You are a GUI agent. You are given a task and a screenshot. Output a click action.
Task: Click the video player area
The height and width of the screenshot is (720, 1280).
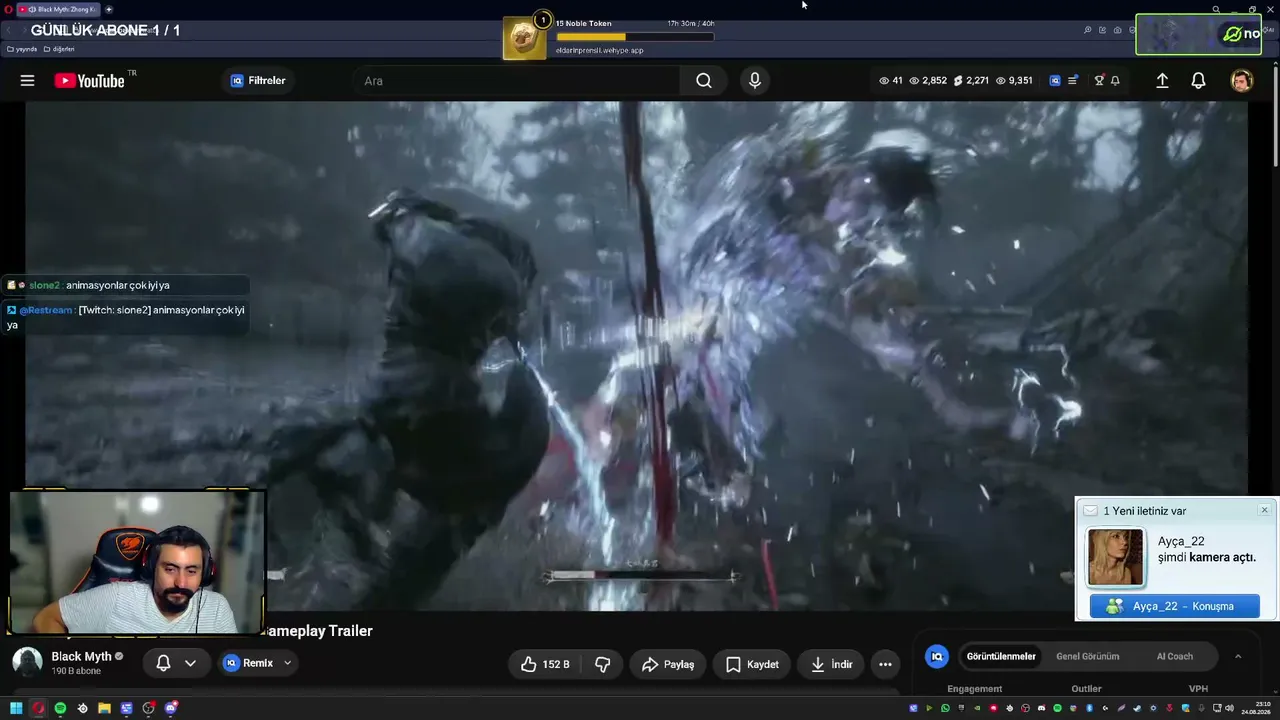[x=636, y=355]
